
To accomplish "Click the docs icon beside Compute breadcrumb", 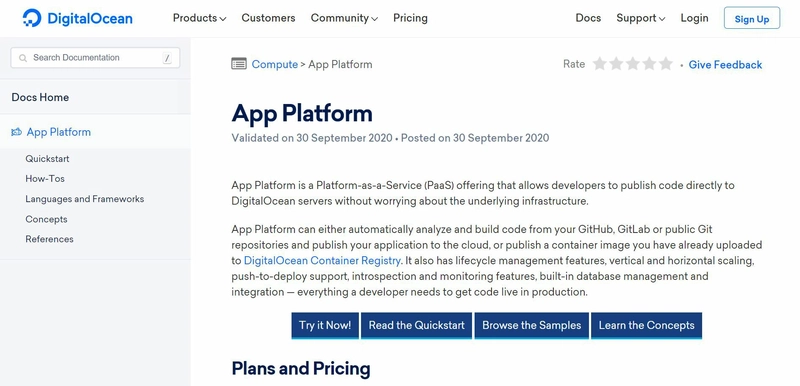I will pyautogui.click(x=239, y=64).
